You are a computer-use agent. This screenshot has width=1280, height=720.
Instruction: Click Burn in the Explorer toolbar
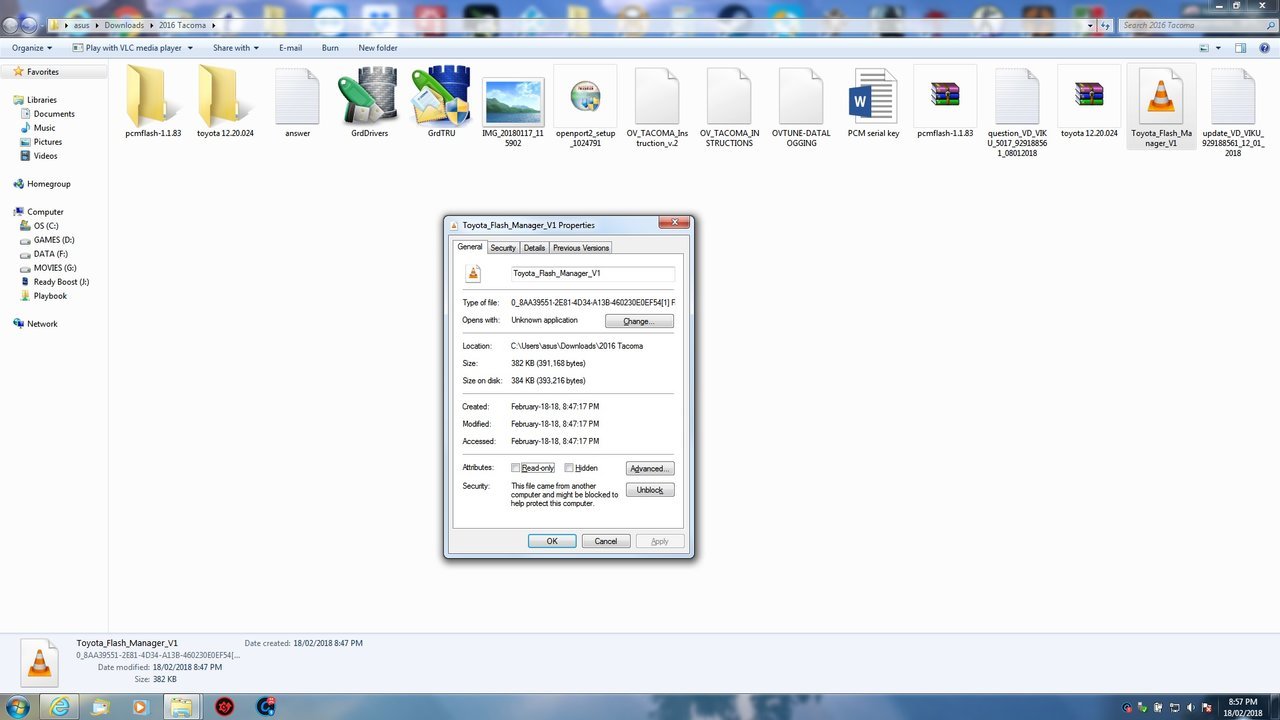click(x=330, y=48)
